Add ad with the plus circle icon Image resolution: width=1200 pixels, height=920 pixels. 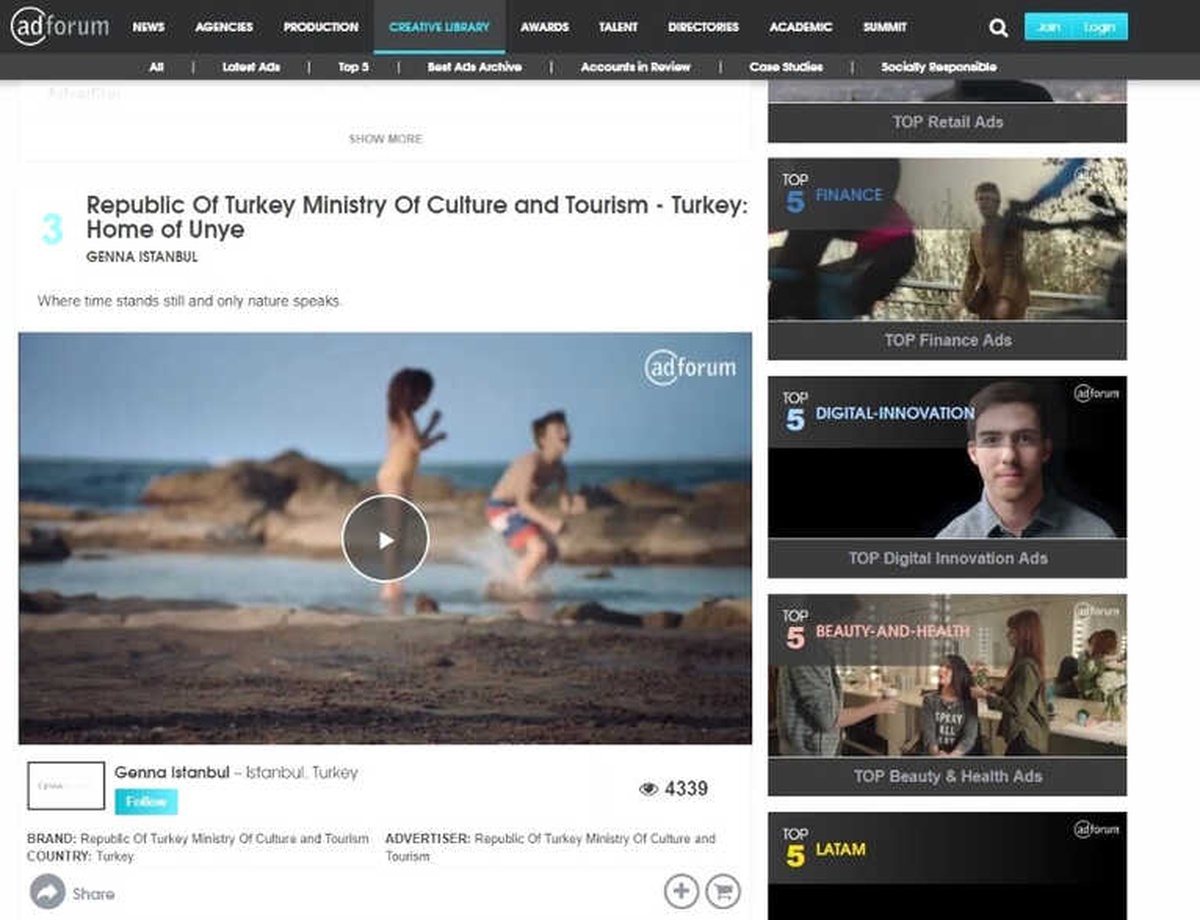coord(681,891)
